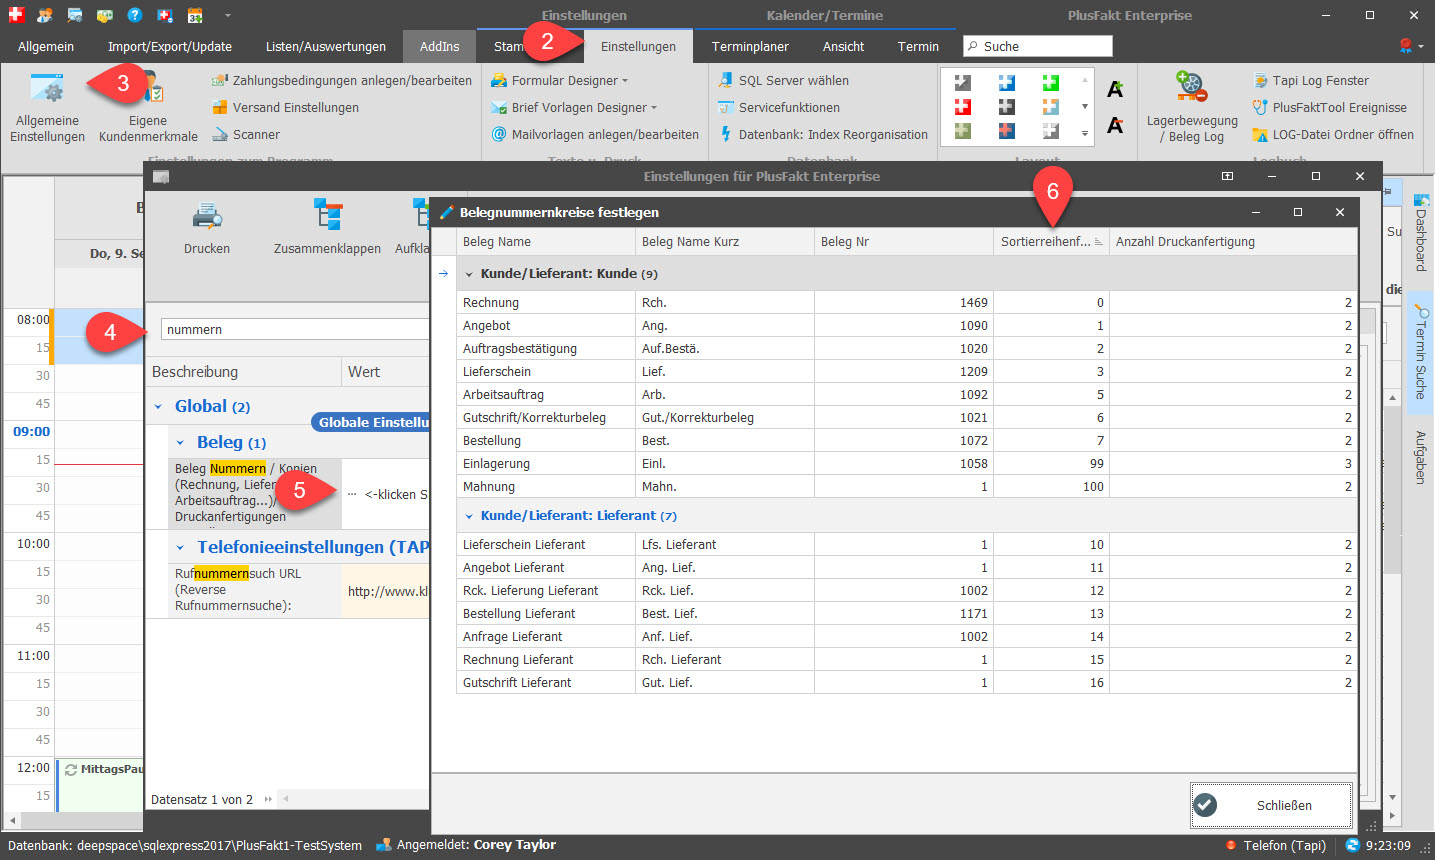Open Mailvorlagen anlegen/bearbeiten
The image size is (1435, 860).
[x=594, y=134]
